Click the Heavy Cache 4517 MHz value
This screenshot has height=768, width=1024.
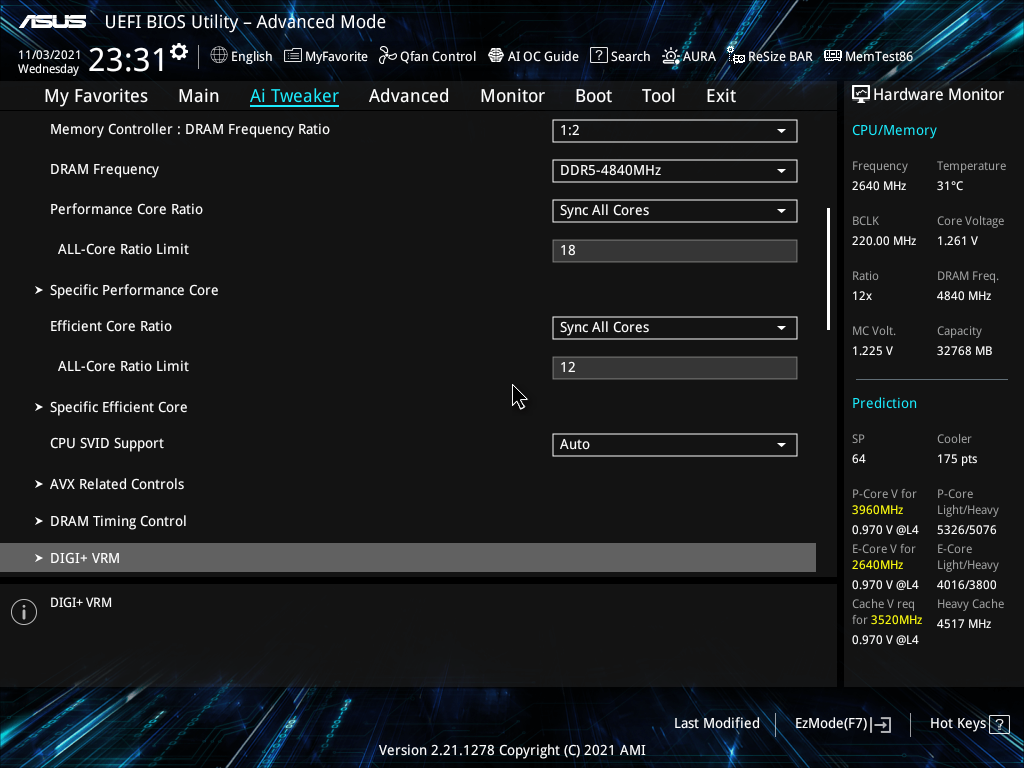pyautogui.click(x=964, y=624)
